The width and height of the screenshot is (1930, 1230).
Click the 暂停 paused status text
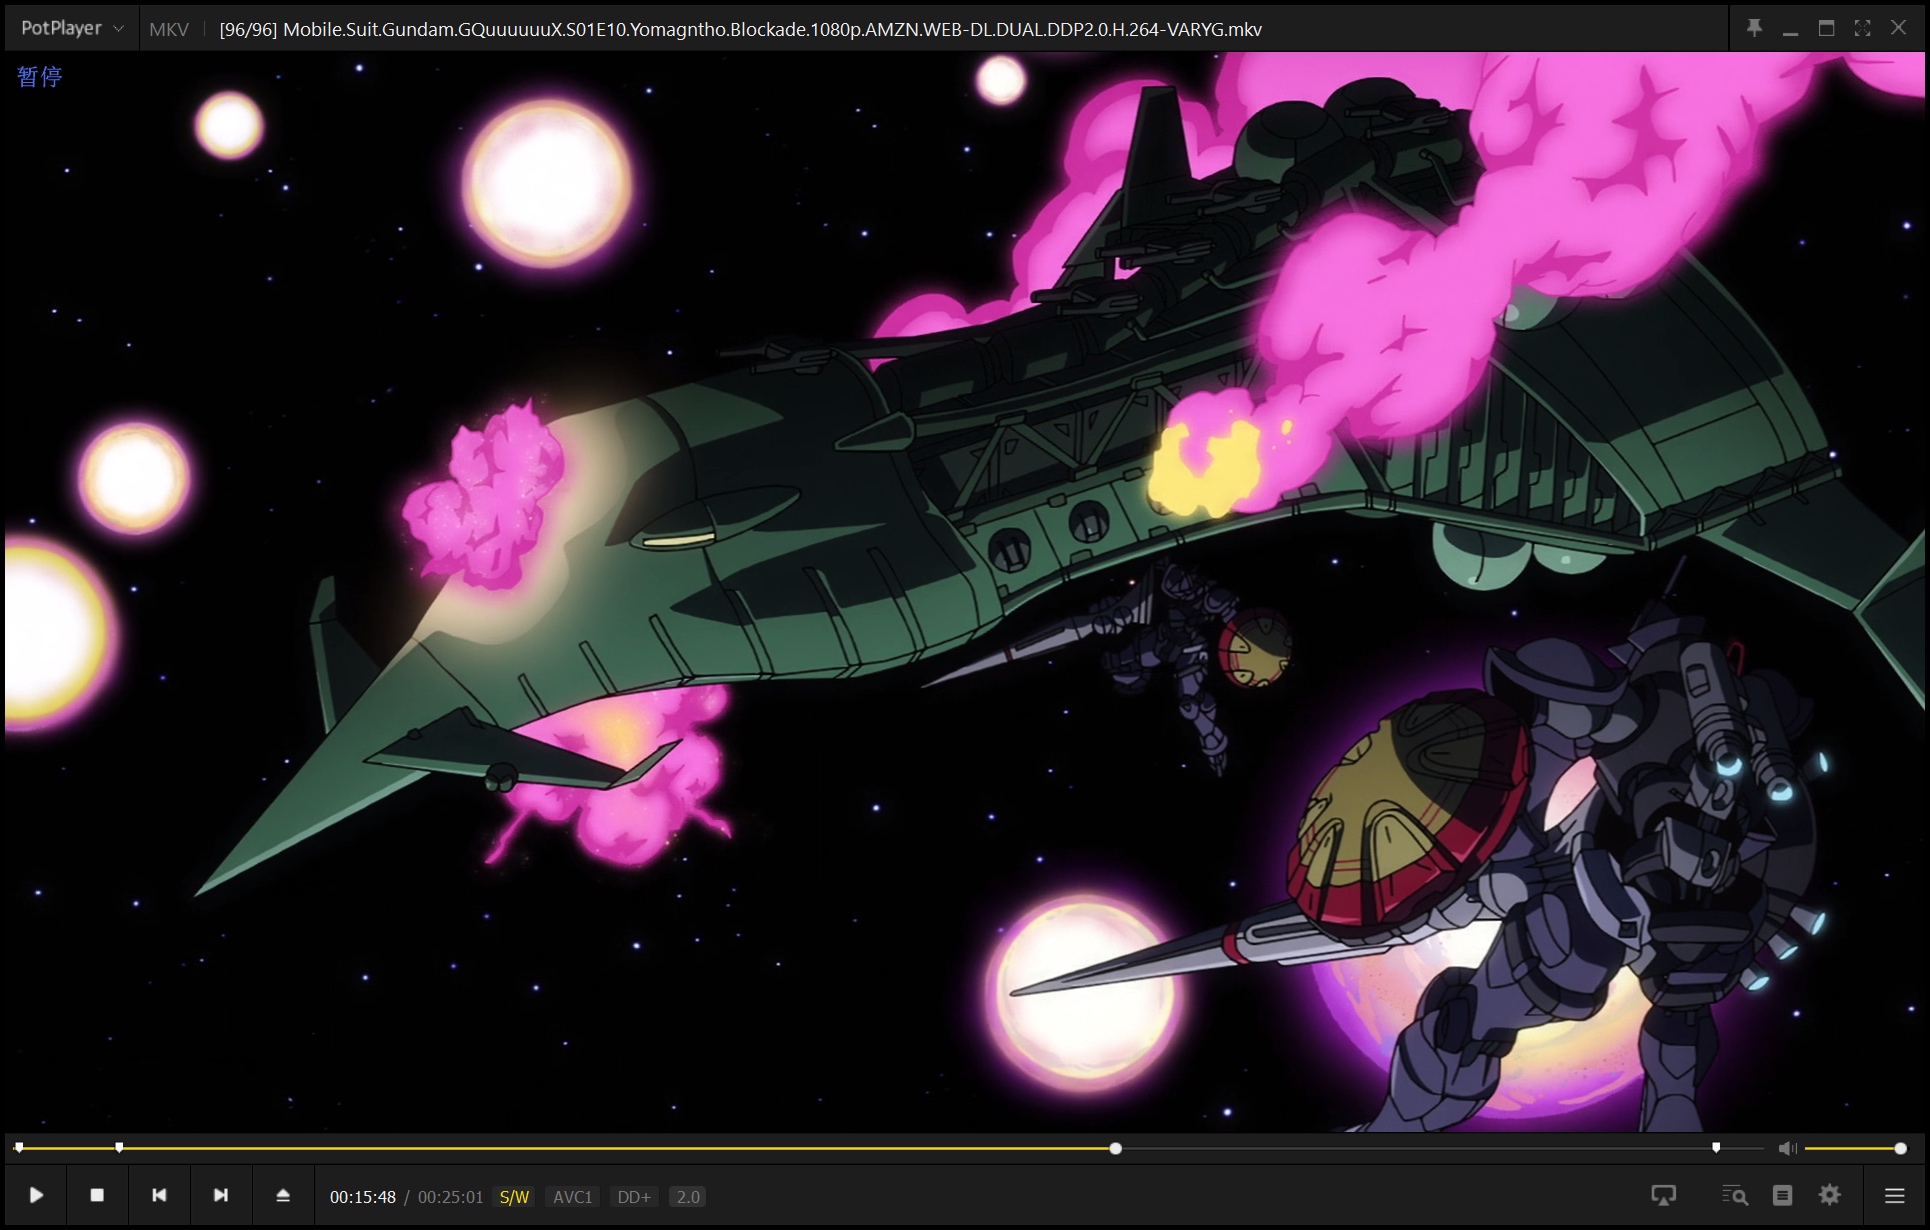(x=40, y=76)
